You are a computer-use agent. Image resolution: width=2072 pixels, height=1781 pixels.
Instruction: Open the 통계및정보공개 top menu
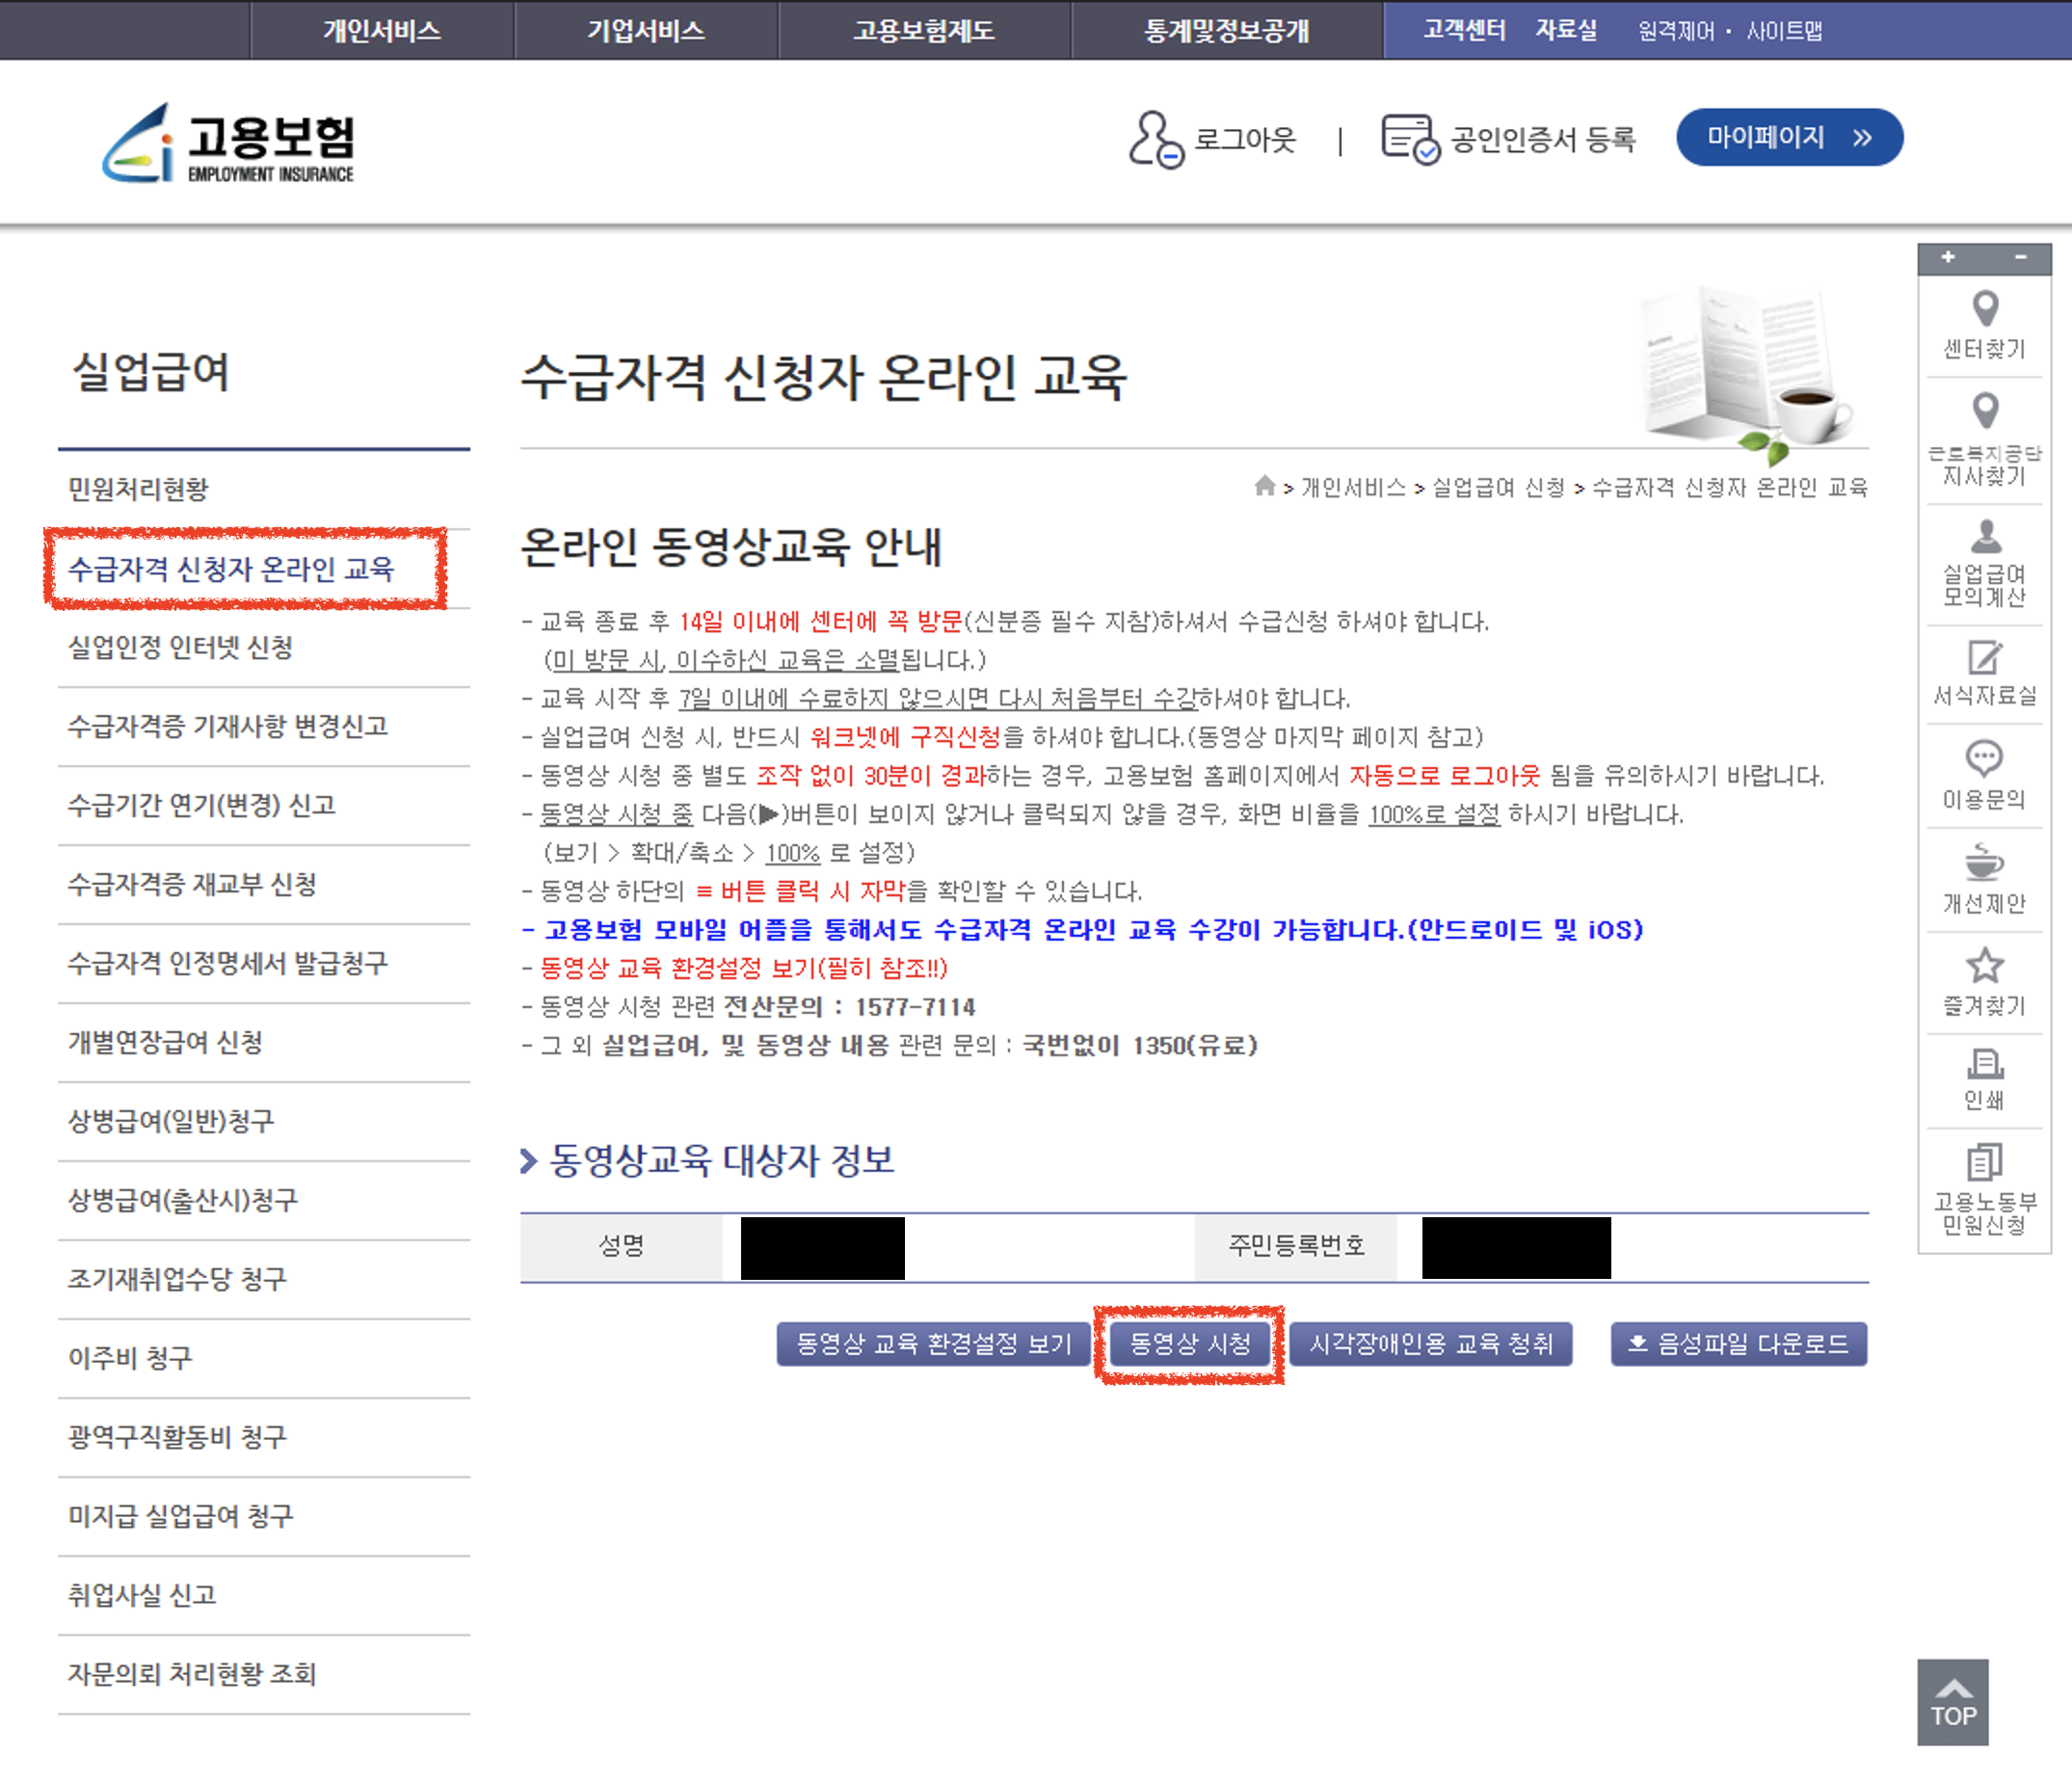click(1226, 30)
